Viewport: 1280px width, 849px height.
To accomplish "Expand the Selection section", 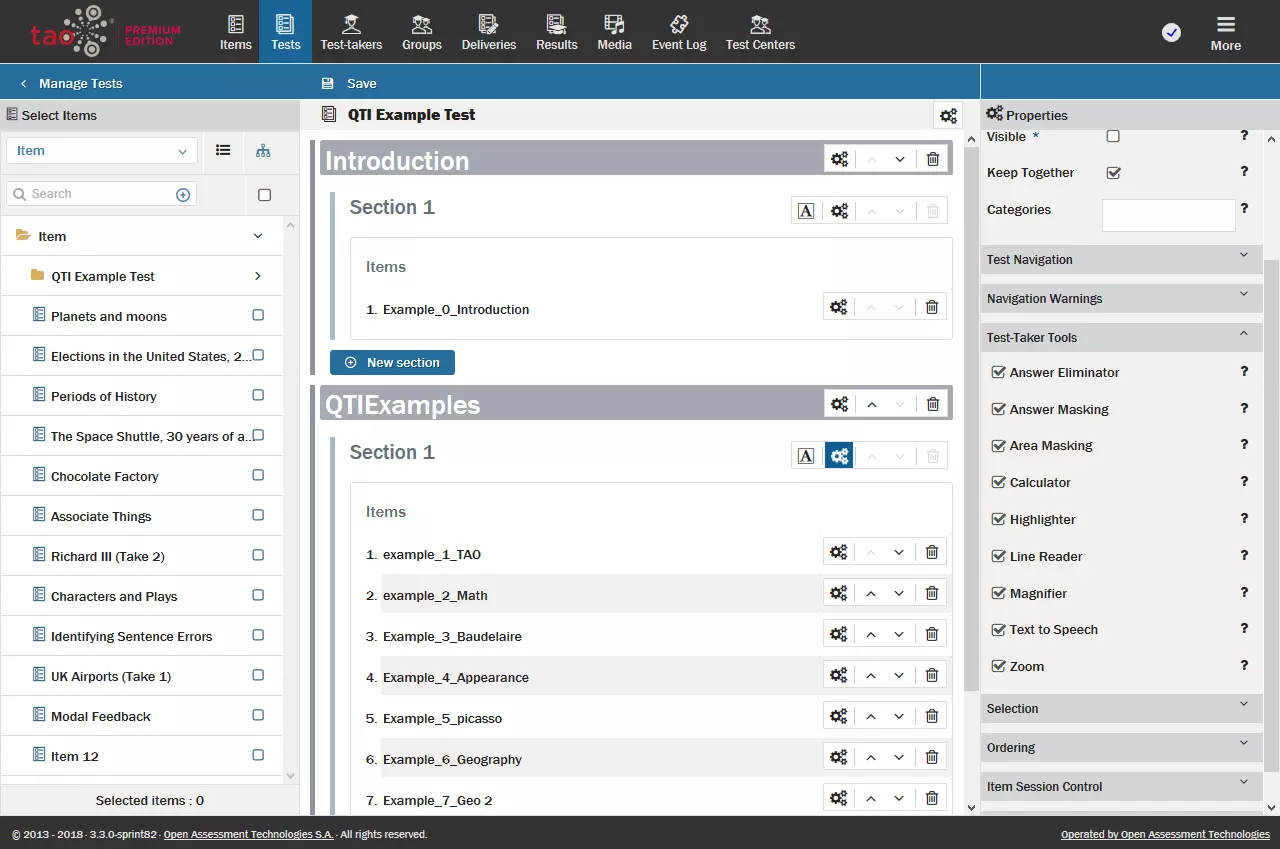I will point(1121,708).
